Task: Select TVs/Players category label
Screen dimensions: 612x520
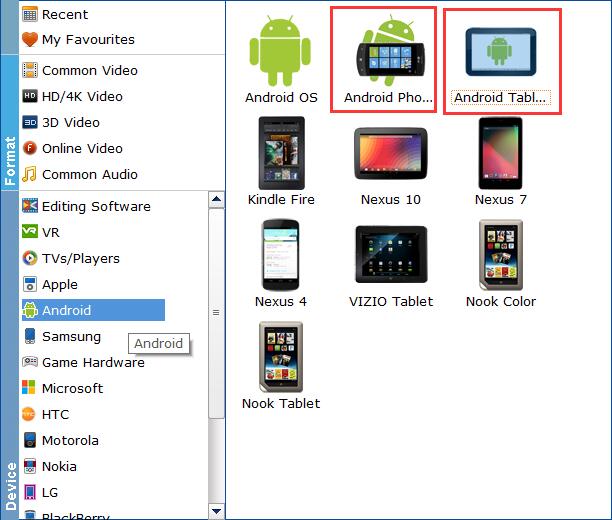Action: point(81,258)
